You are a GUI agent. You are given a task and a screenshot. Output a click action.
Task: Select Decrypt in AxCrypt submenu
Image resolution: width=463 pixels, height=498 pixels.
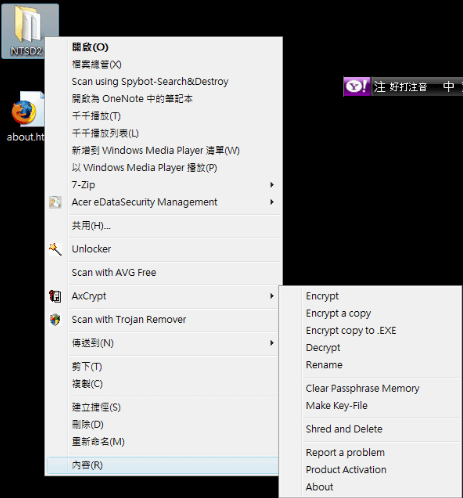tap(370, 348)
